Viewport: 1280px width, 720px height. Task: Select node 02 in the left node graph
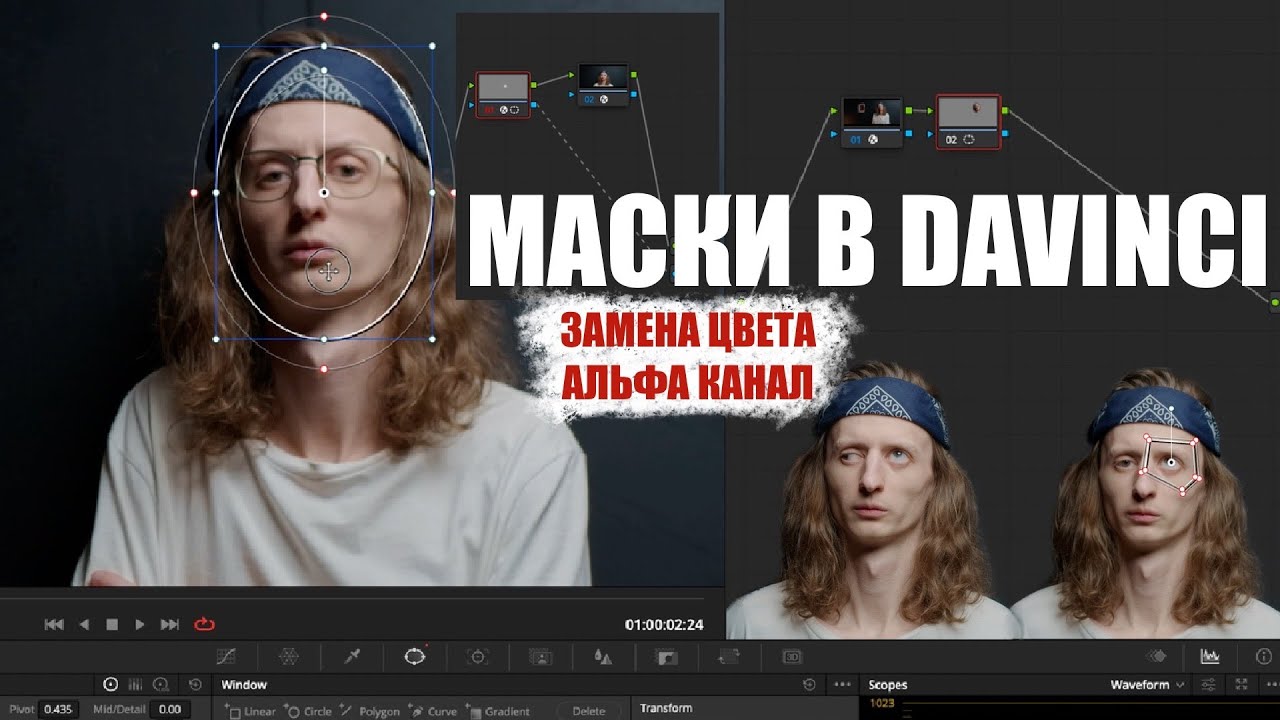pyautogui.click(x=604, y=85)
